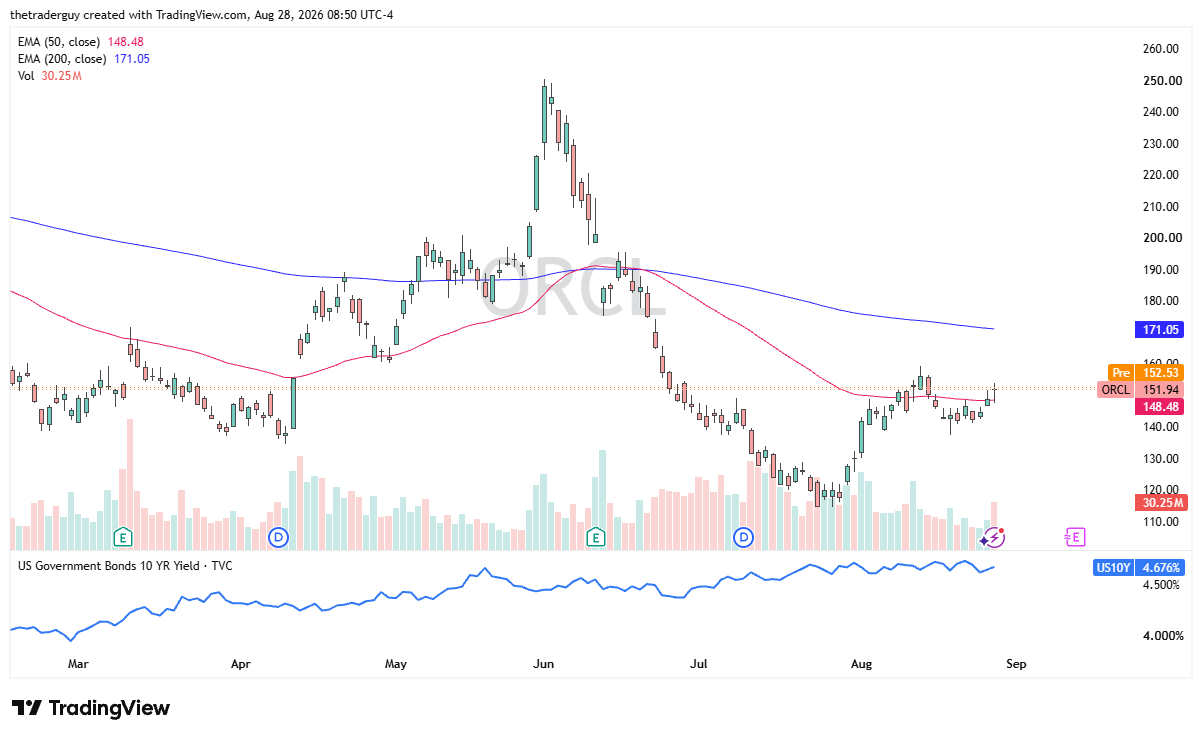Click the 190.00 price axis label
This screenshot has height=738, width=1202.
point(1160,270)
